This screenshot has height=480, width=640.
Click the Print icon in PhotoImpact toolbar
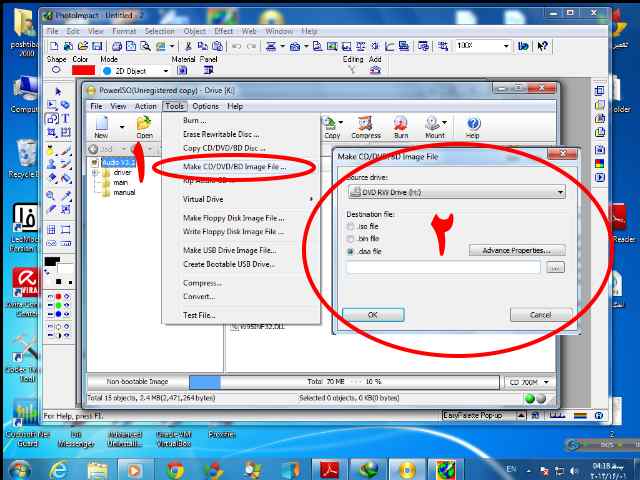point(117,46)
